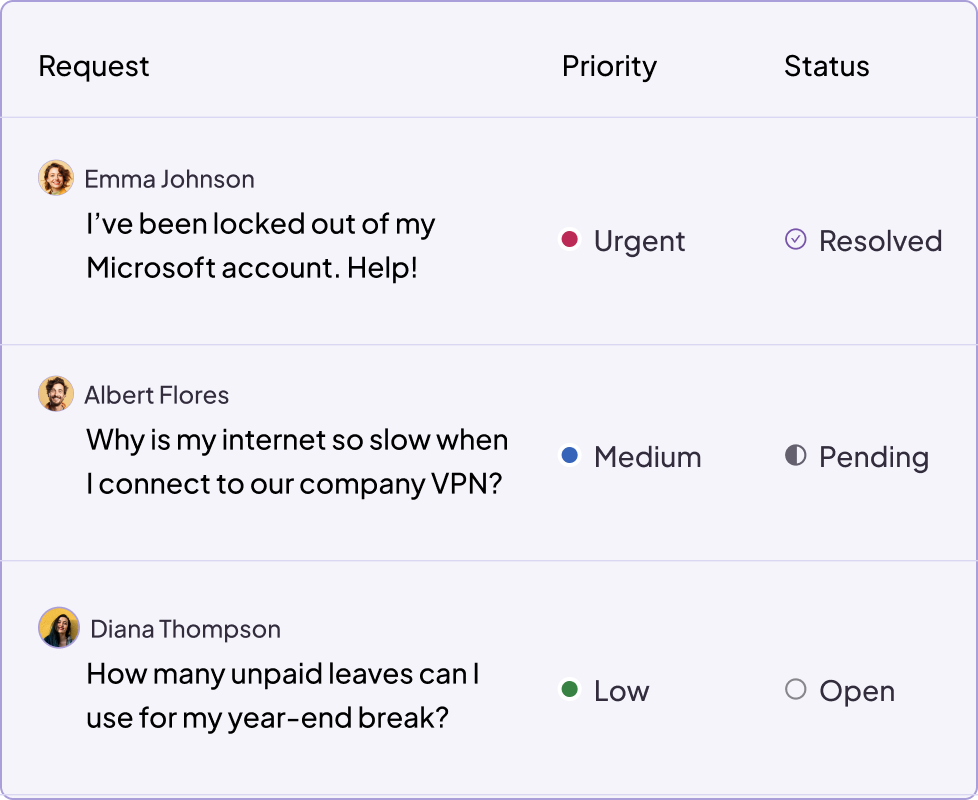Screen dimensions: 978x800
Task: Toggle the Open status on Diana's request
Action: 838,690
